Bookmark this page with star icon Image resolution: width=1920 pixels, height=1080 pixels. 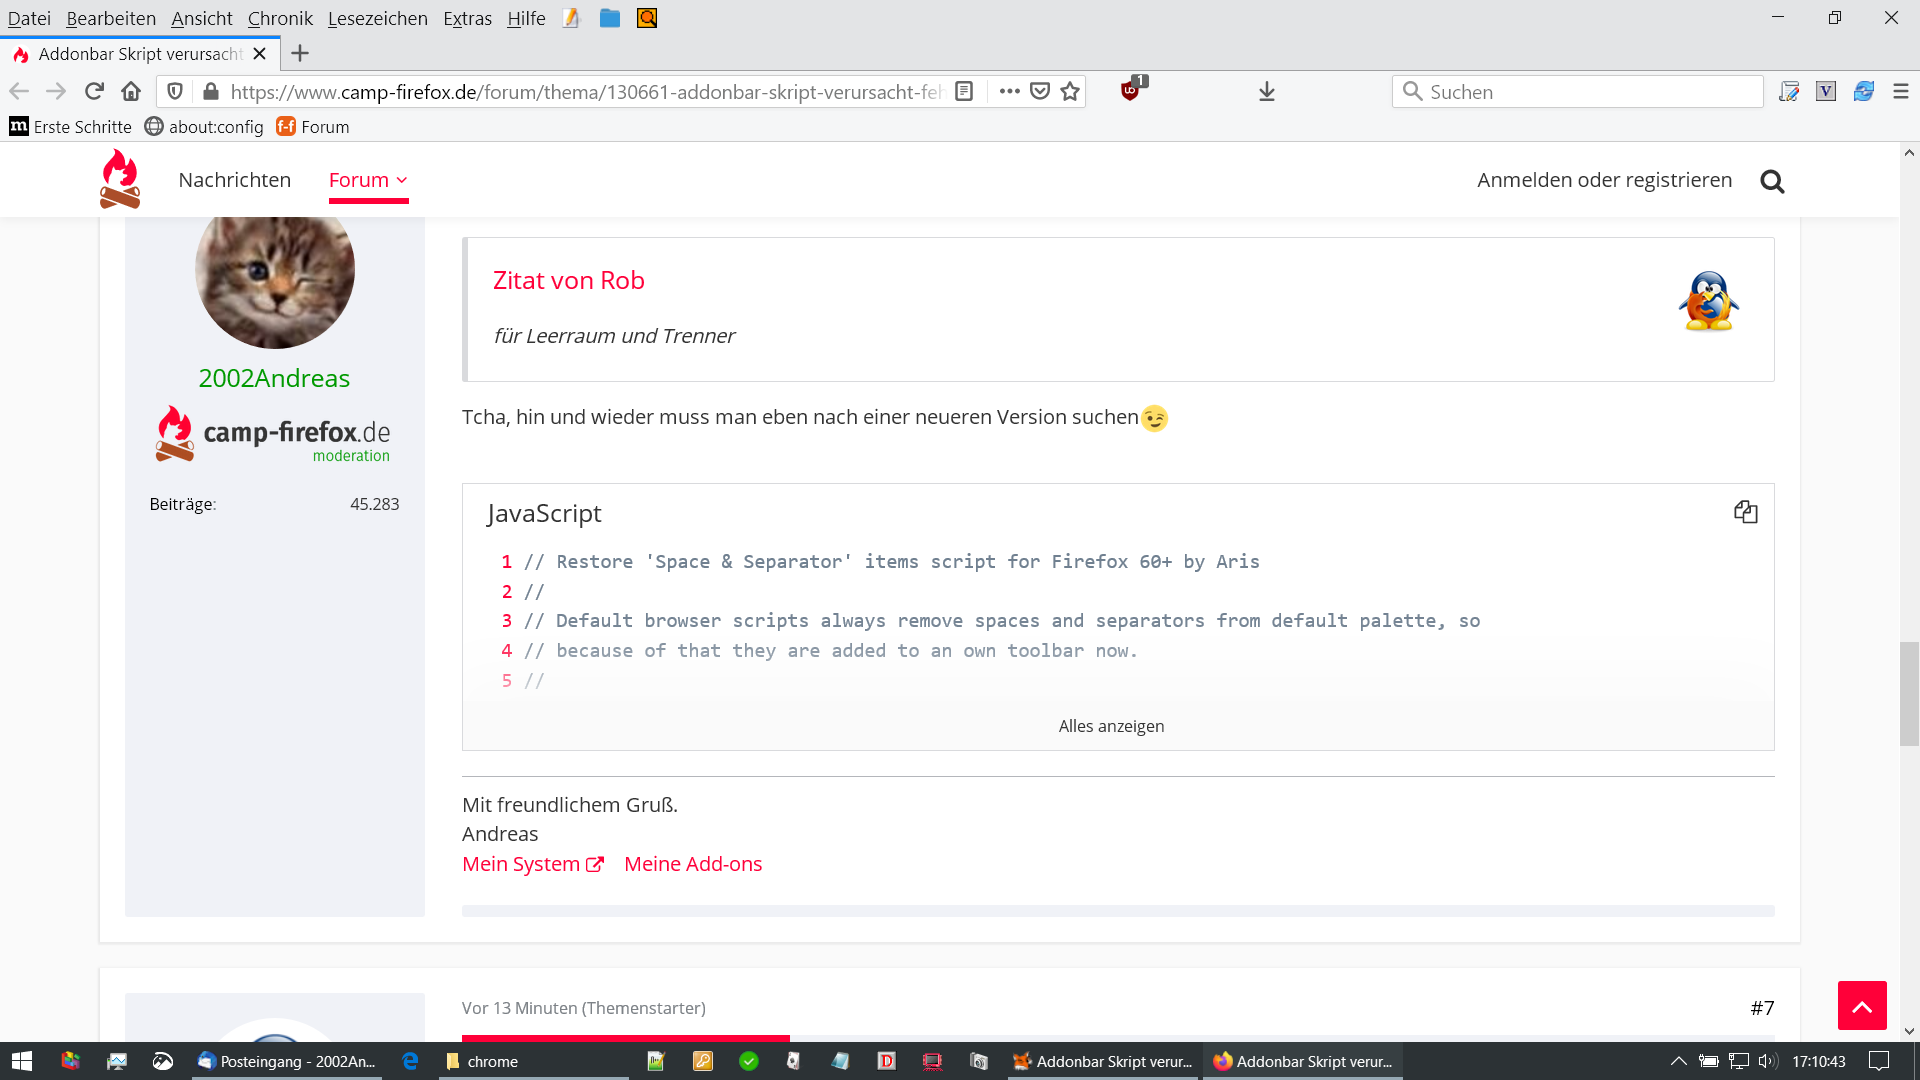[x=1070, y=92]
